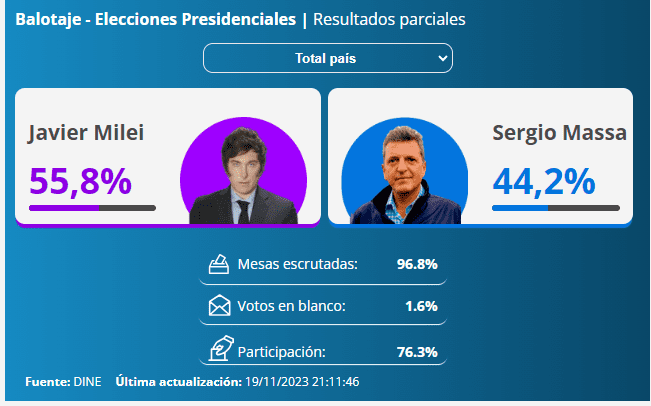Select the Participación label
This screenshot has height=406, width=651.
pos(282,351)
